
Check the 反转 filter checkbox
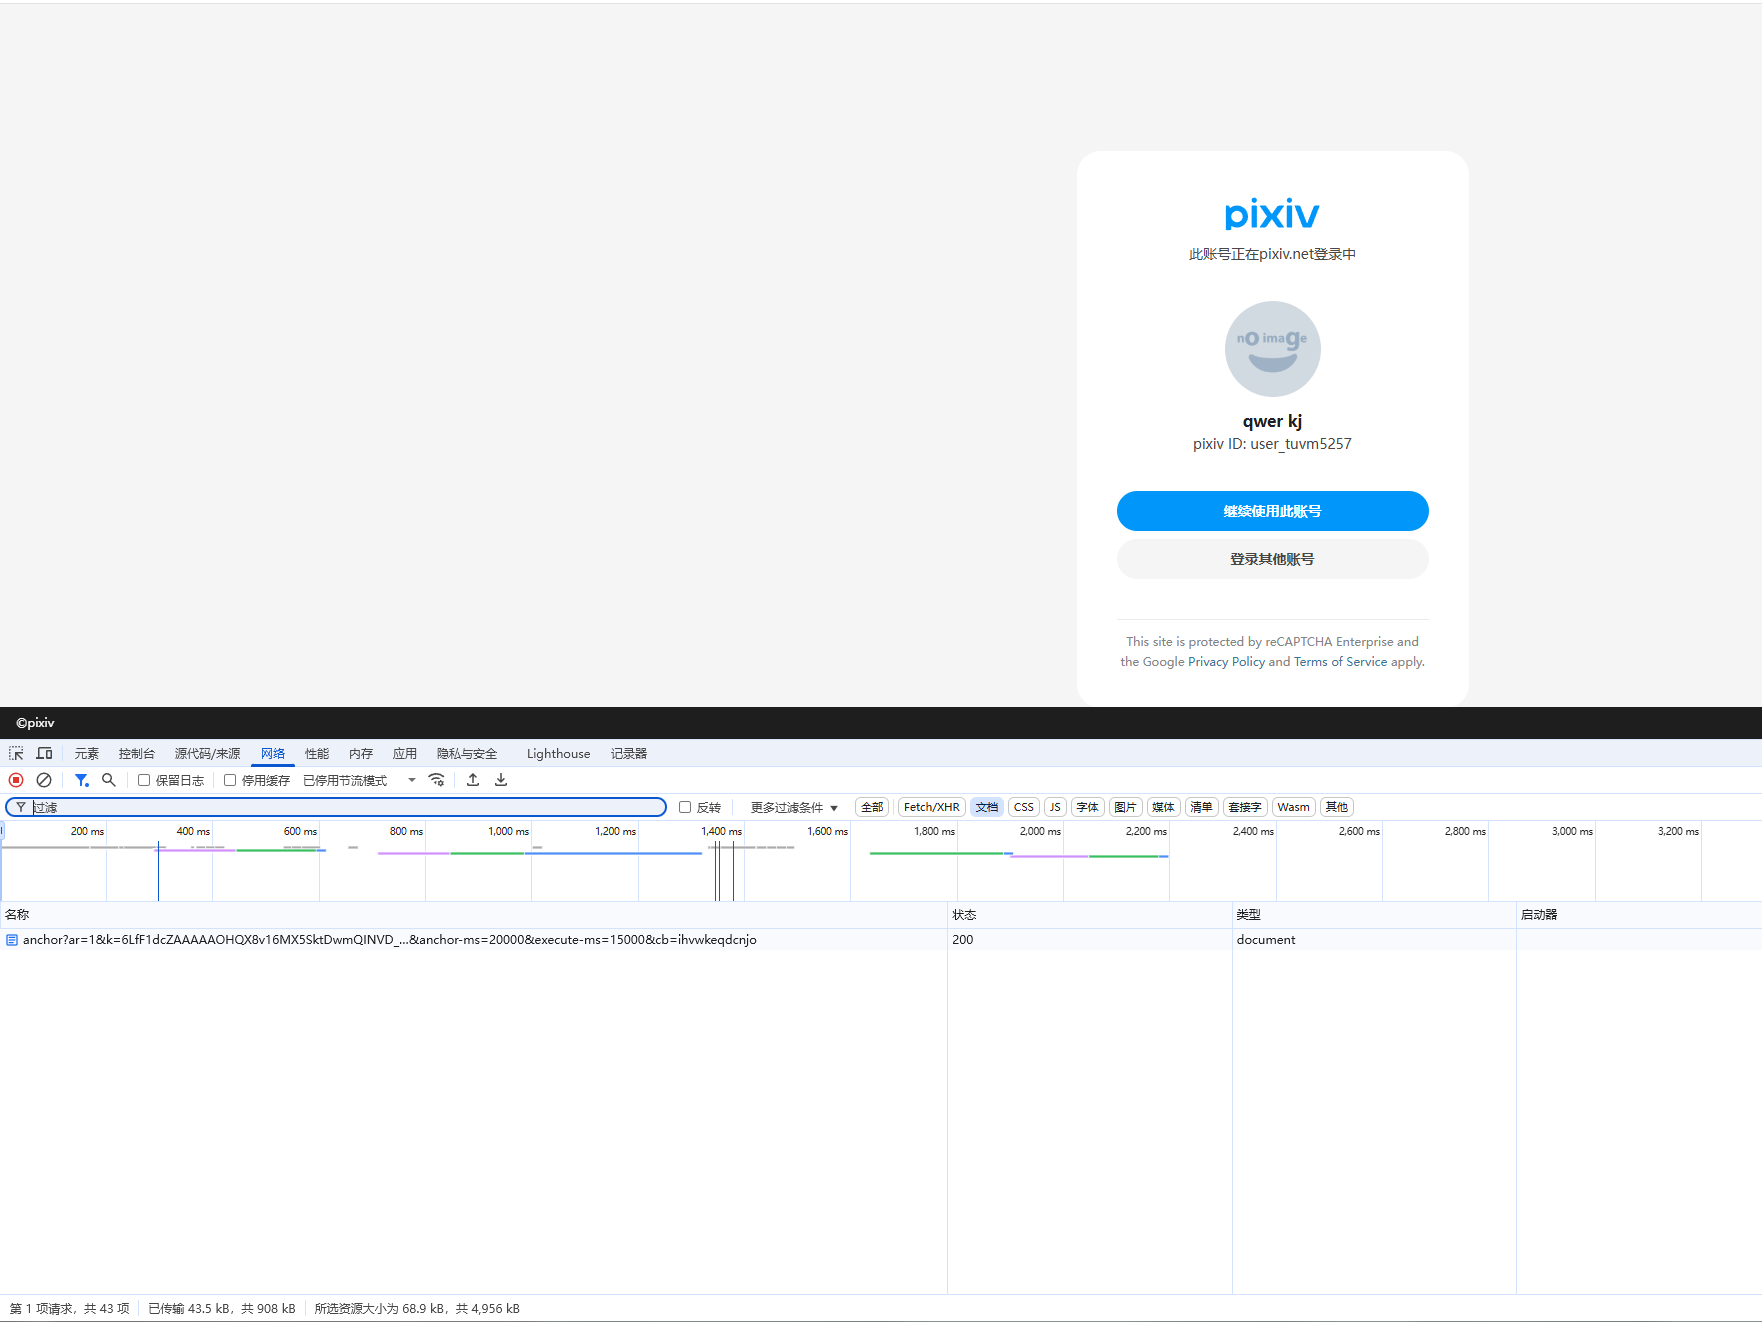point(685,807)
